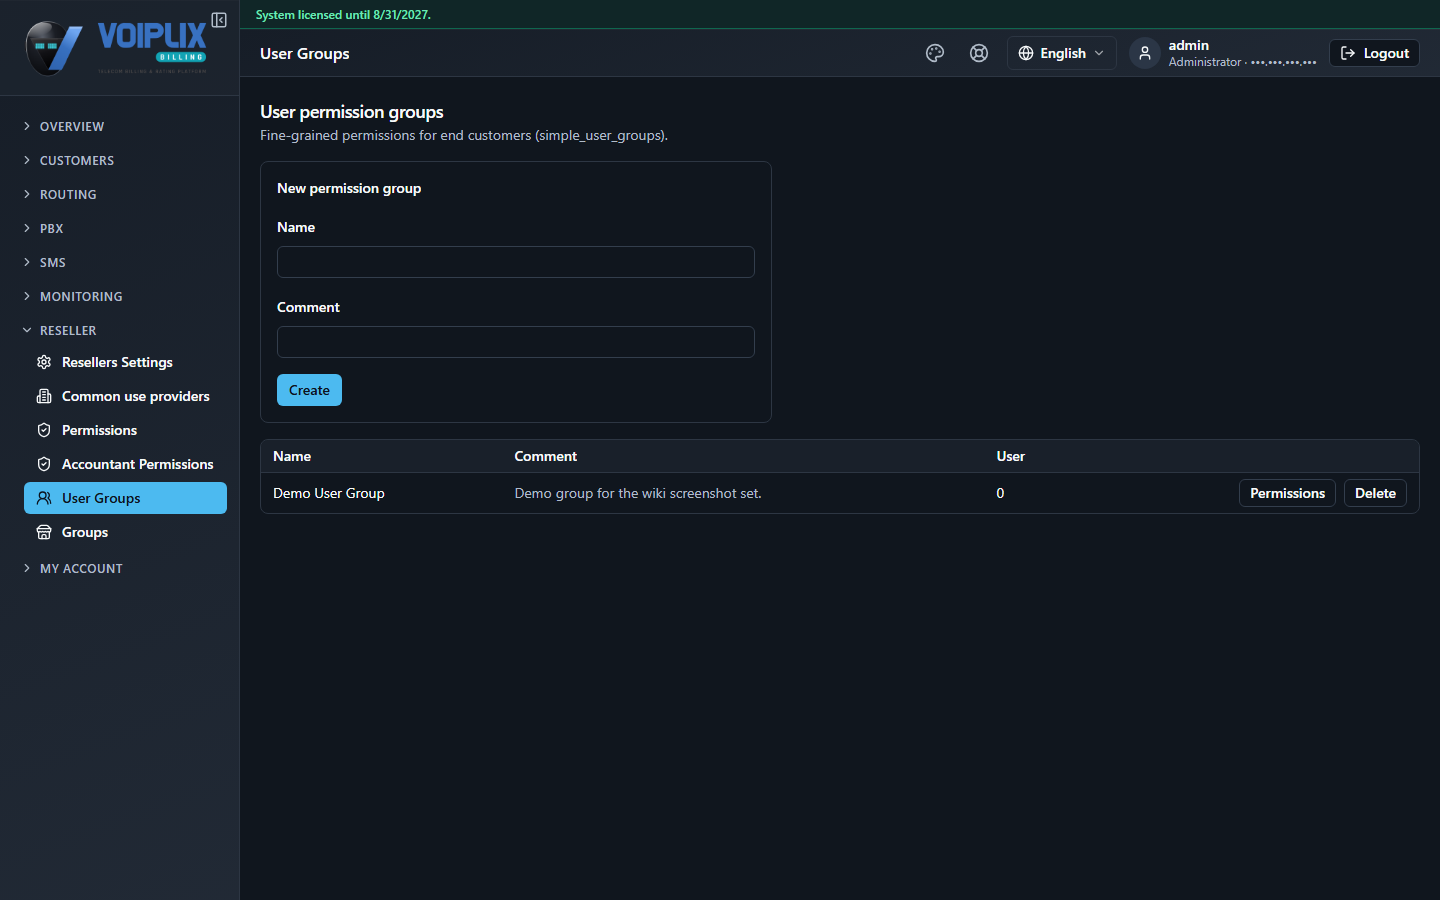Viewport: 1440px width, 900px height.
Task: Click the Demo User Group name cell
Action: [x=329, y=493]
